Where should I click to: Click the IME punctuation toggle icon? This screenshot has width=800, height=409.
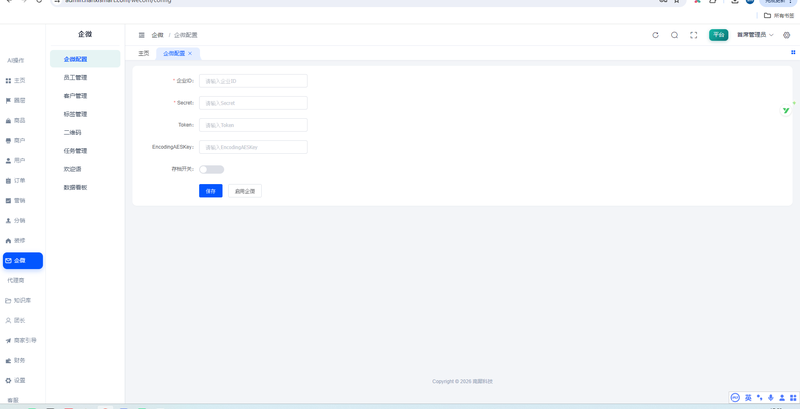click(x=759, y=398)
